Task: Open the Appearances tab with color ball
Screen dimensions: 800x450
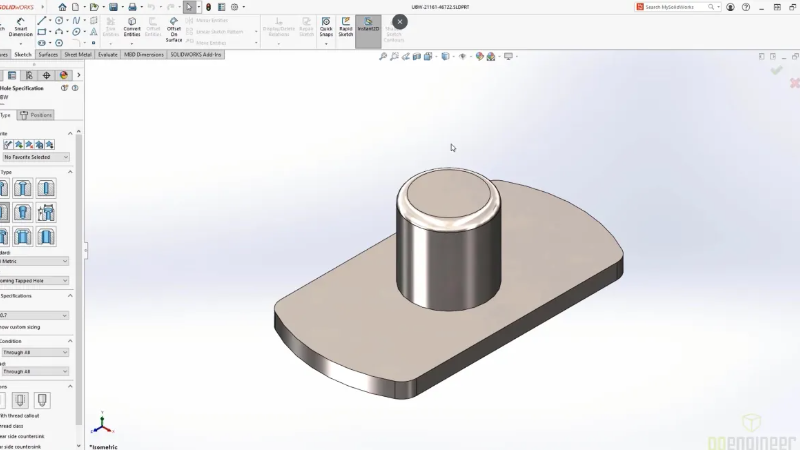Action: (63, 75)
